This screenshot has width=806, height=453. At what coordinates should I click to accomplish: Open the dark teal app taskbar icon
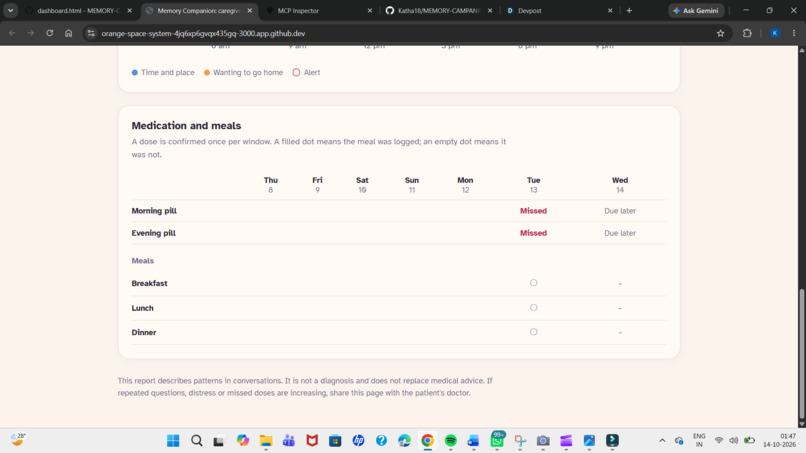612,441
